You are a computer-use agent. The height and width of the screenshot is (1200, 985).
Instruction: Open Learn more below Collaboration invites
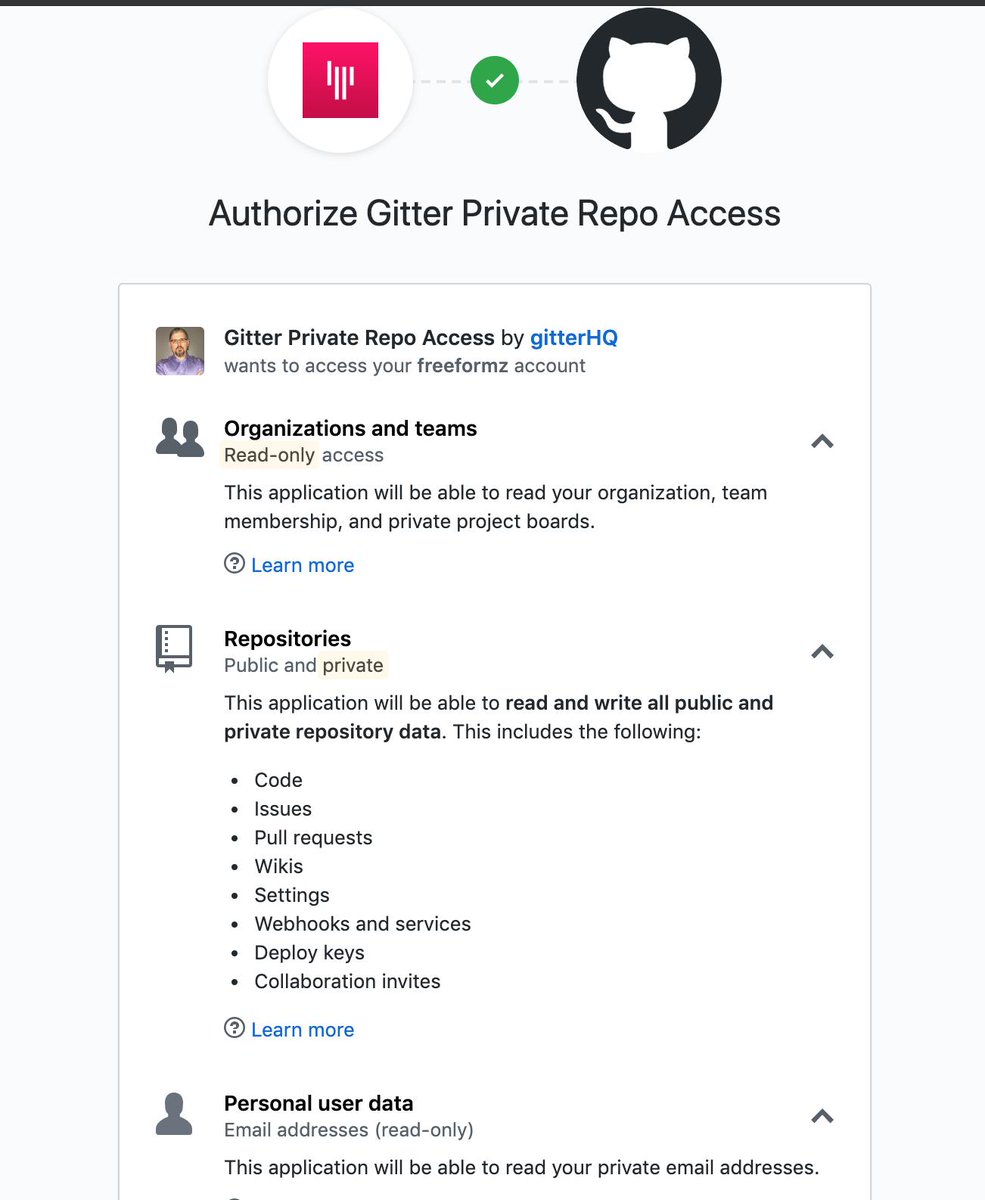tap(302, 1030)
